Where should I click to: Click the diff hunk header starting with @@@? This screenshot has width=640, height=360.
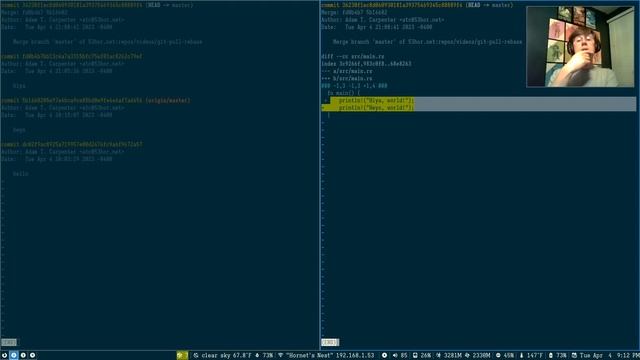[x=354, y=86]
